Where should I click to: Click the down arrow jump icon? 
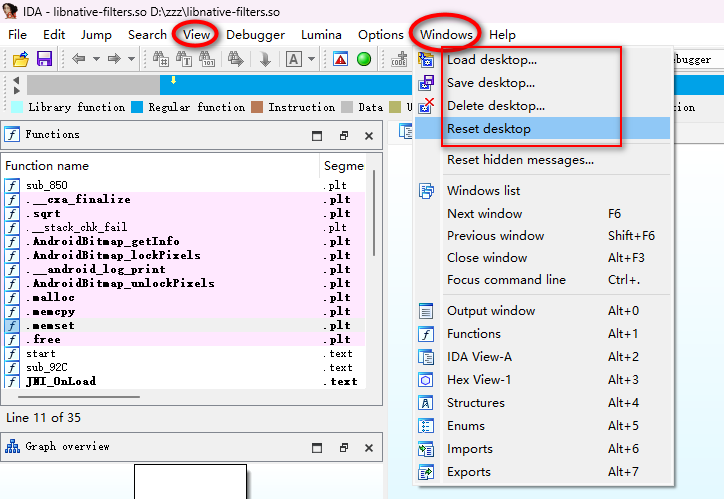[265, 59]
